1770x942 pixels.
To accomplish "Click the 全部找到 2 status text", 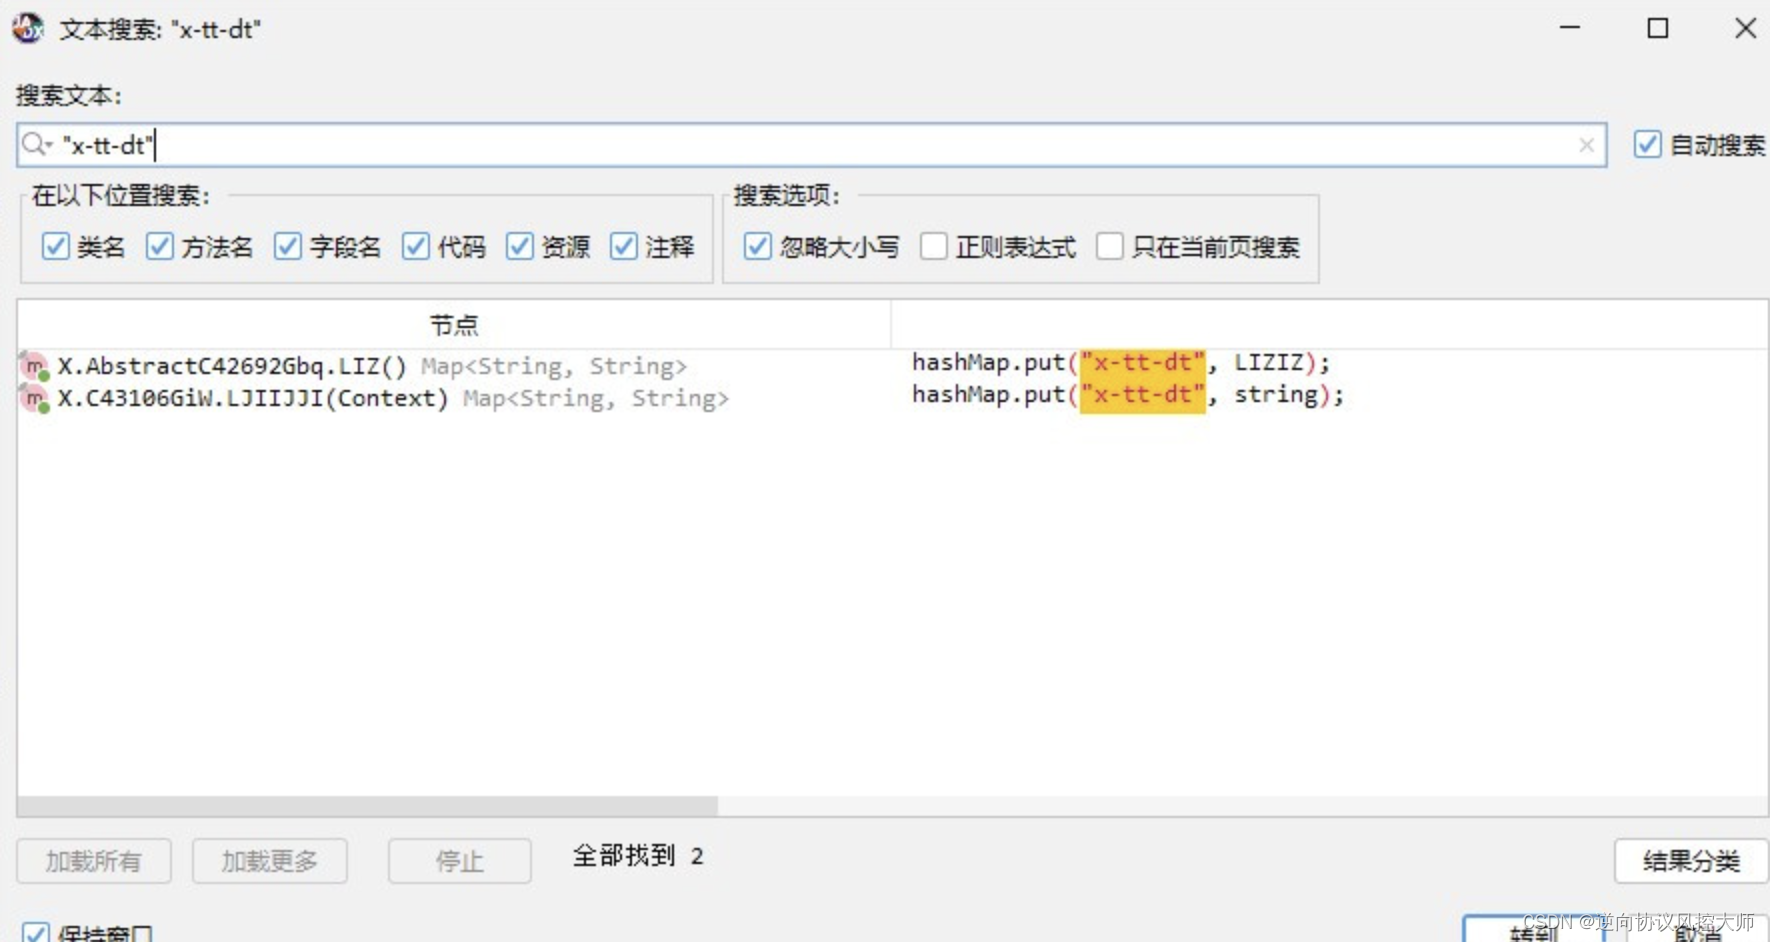I will [x=638, y=856].
